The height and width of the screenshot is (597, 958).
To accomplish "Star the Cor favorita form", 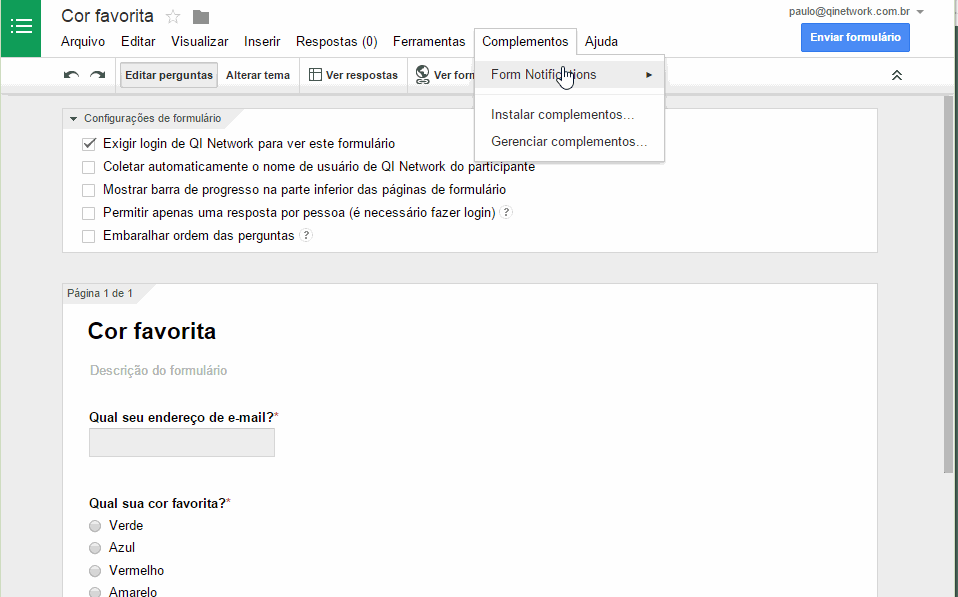I will pos(173,16).
